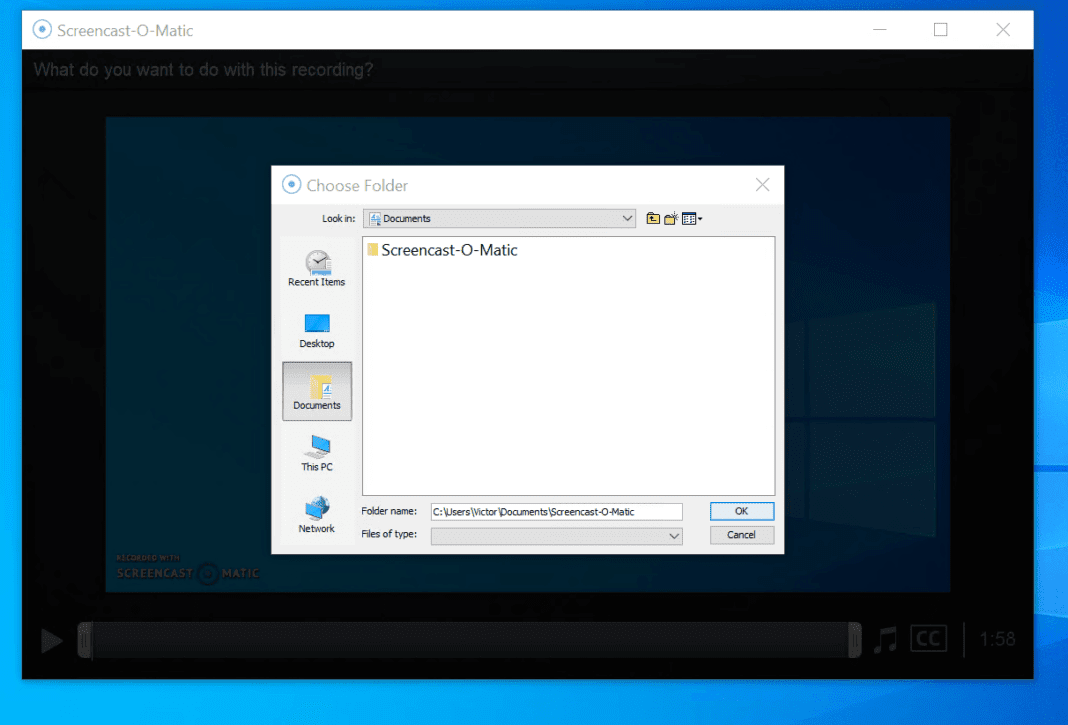1068x725 pixels.
Task: Click the 1:58 duration text
Action: [997, 639]
